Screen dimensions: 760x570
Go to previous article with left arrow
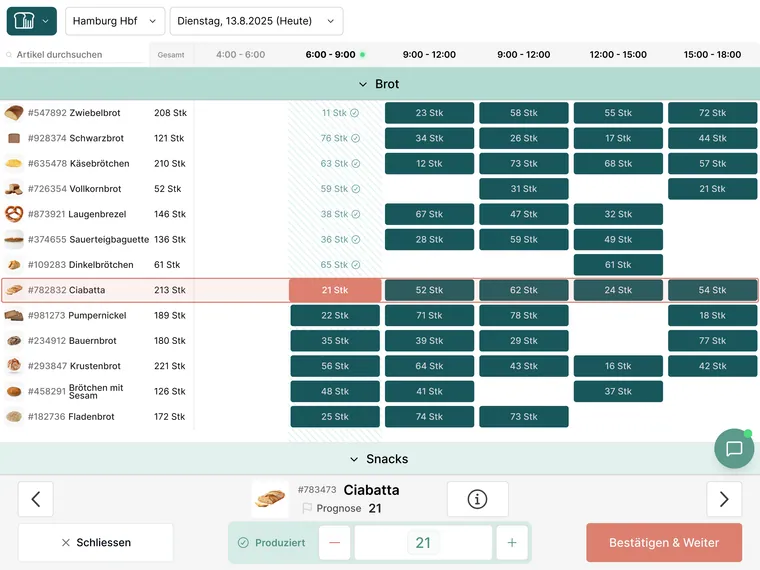[36, 499]
